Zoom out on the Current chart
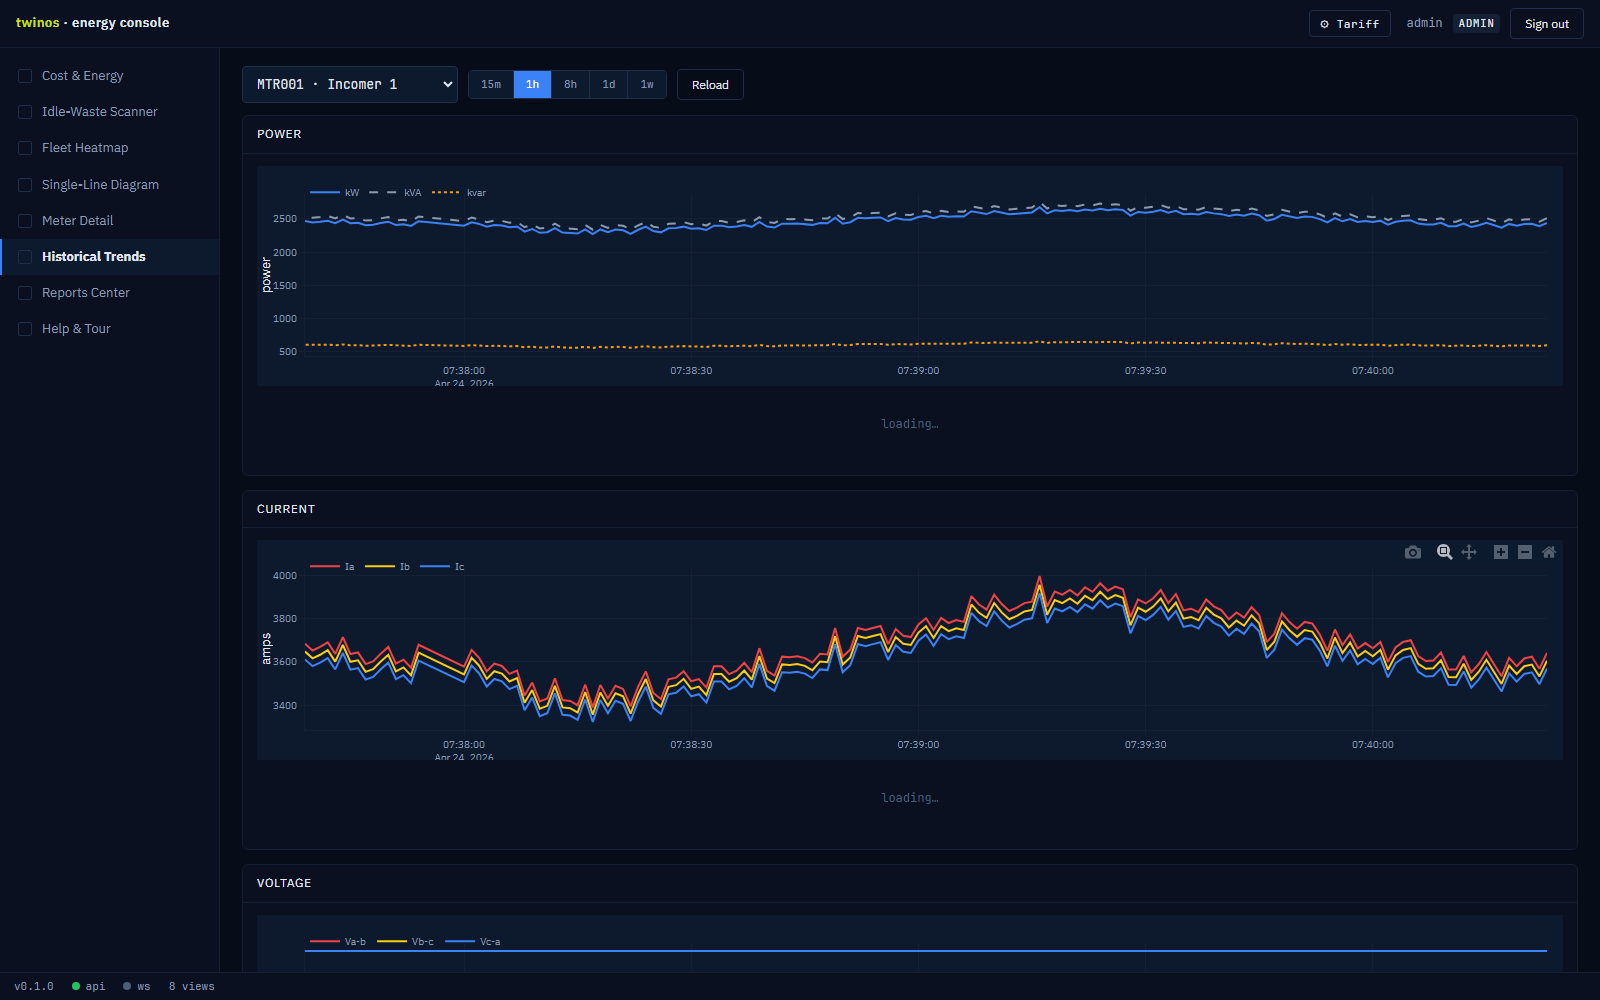 [x=1525, y=552]
